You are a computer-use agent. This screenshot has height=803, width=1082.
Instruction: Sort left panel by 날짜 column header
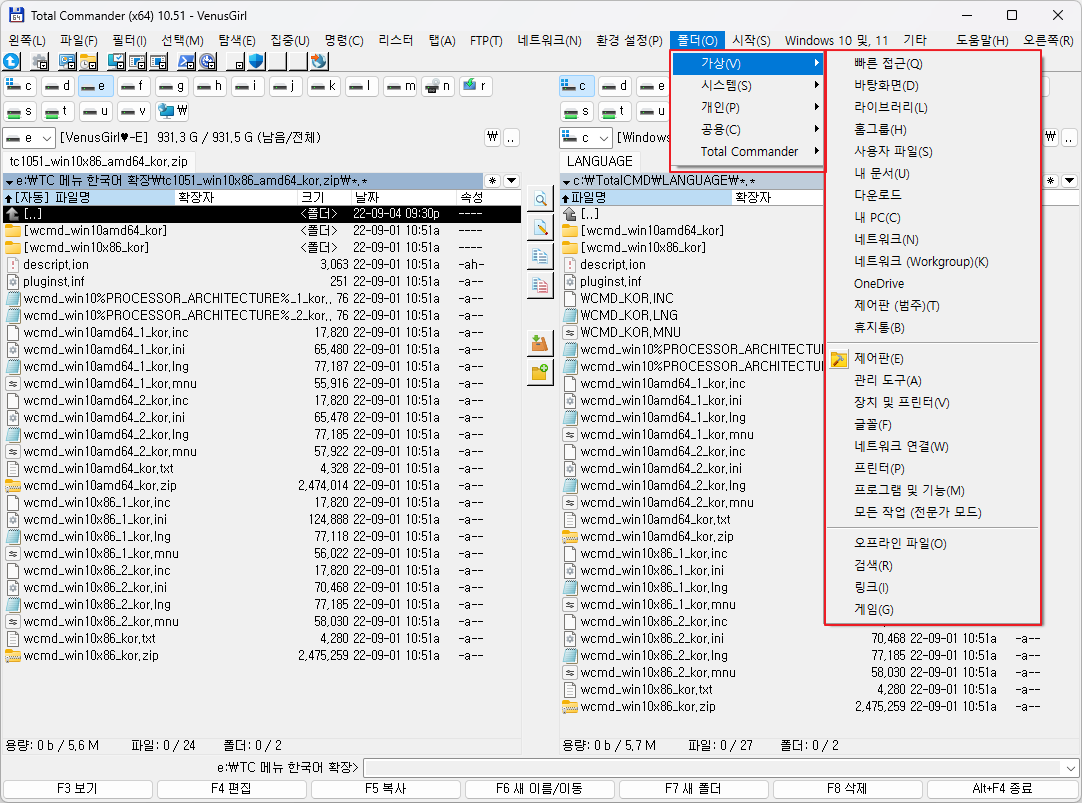(403, 198)
